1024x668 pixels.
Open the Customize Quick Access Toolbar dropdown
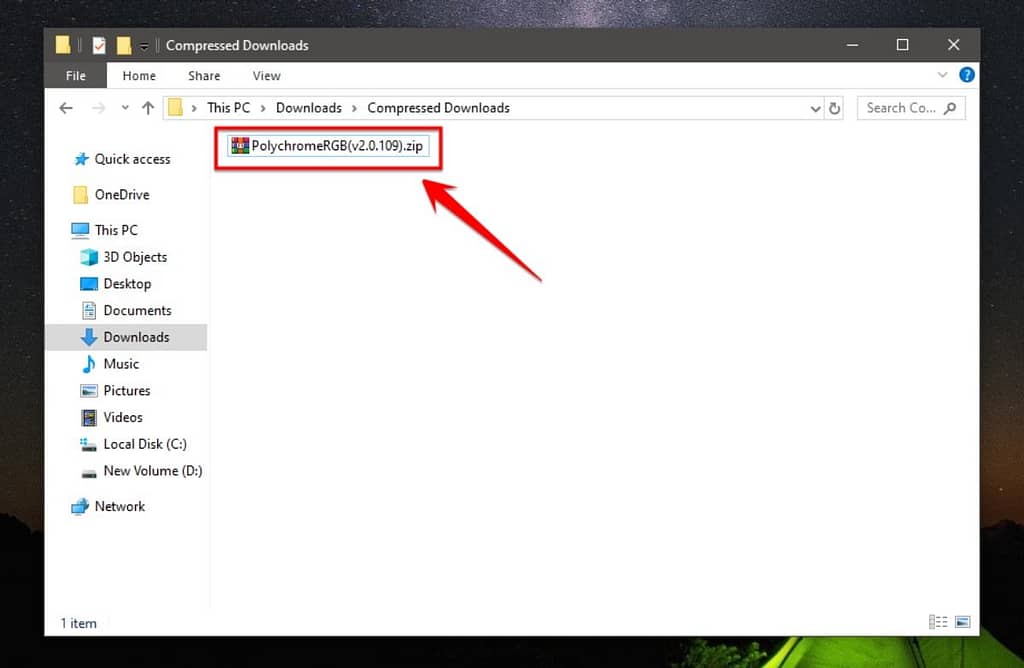[144, 46]
